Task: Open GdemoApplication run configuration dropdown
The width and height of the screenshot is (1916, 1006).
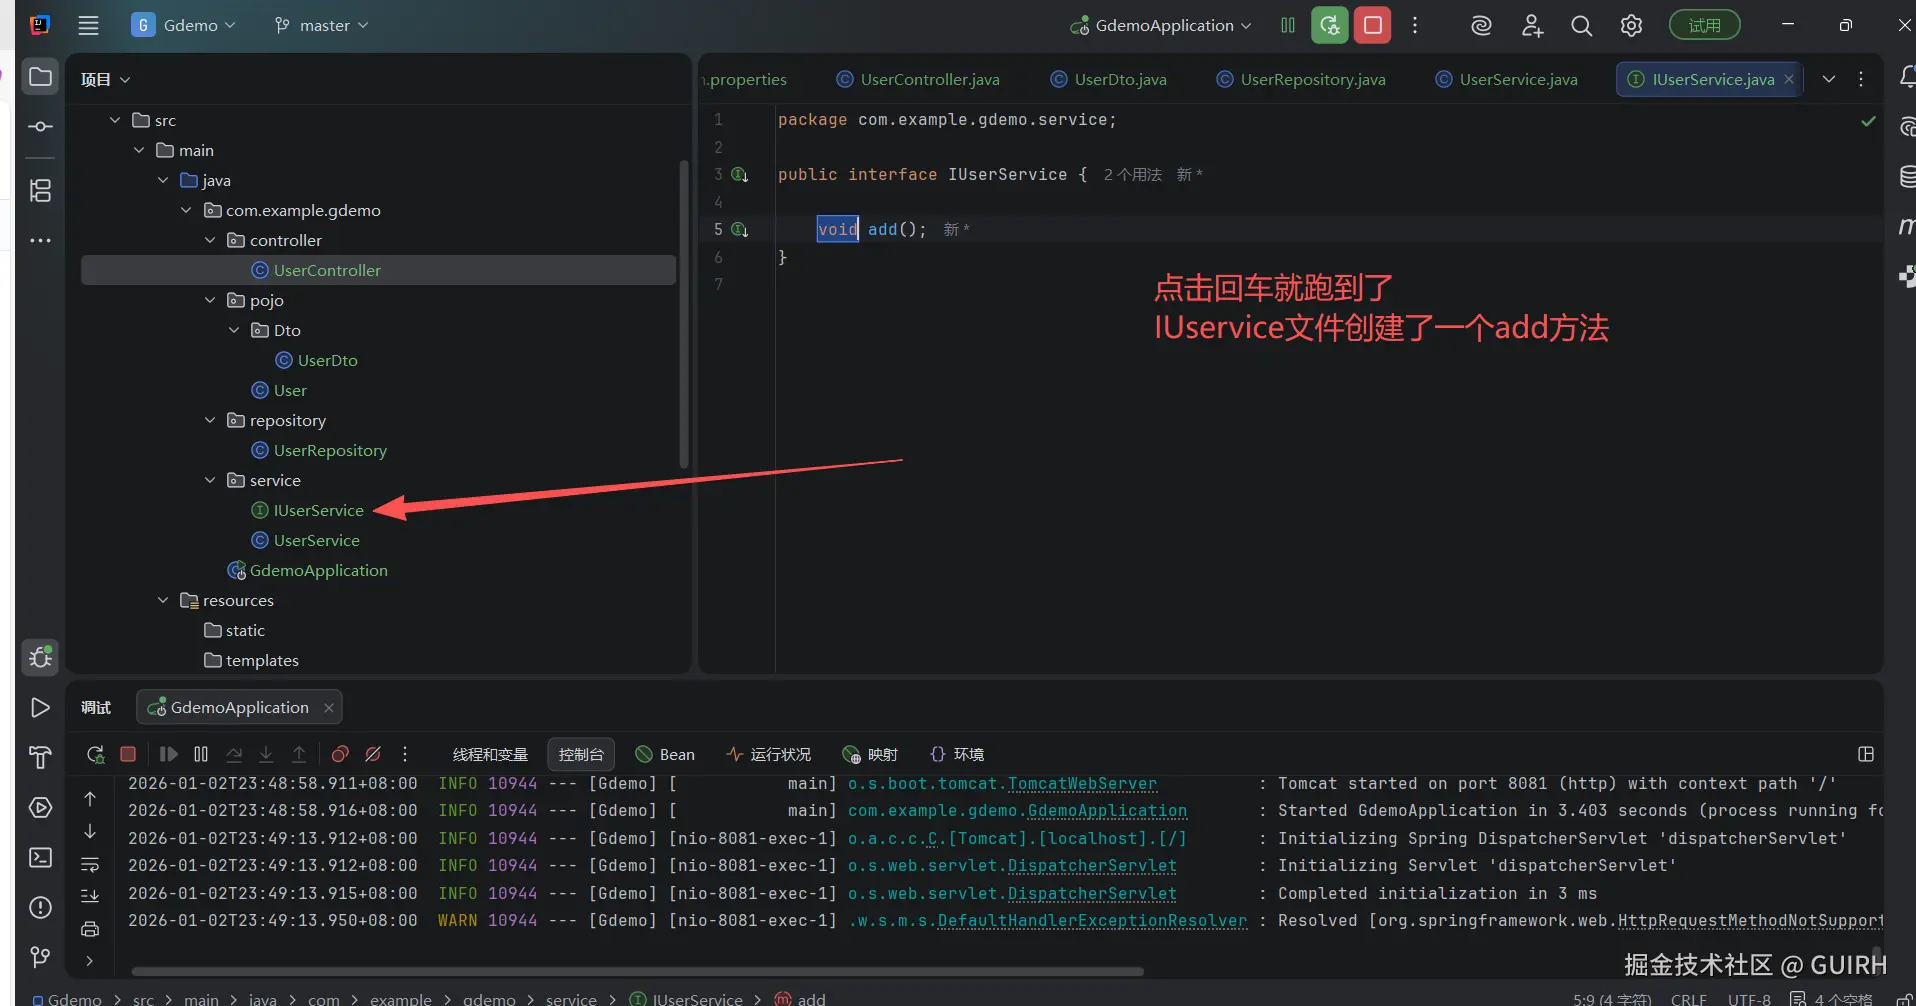Action: (1160, 25)
